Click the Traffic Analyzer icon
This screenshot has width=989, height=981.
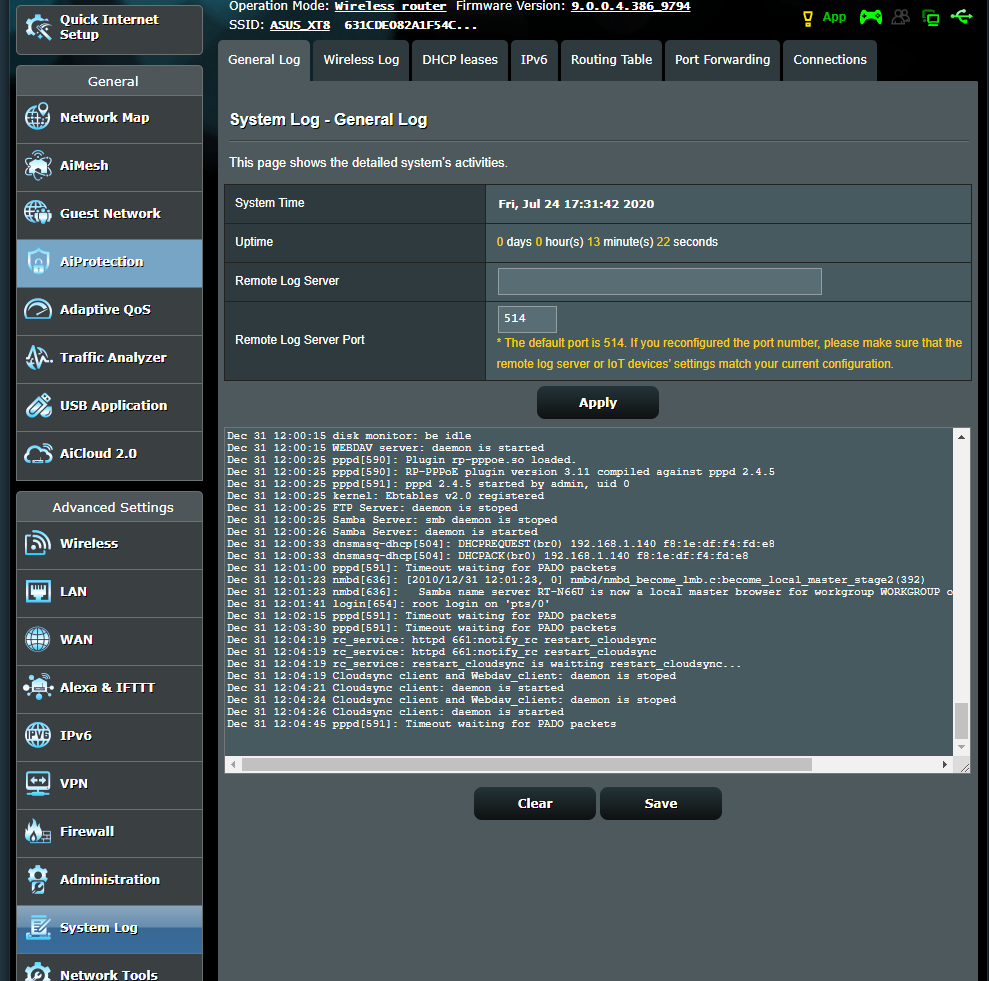[x=38, y=357]
